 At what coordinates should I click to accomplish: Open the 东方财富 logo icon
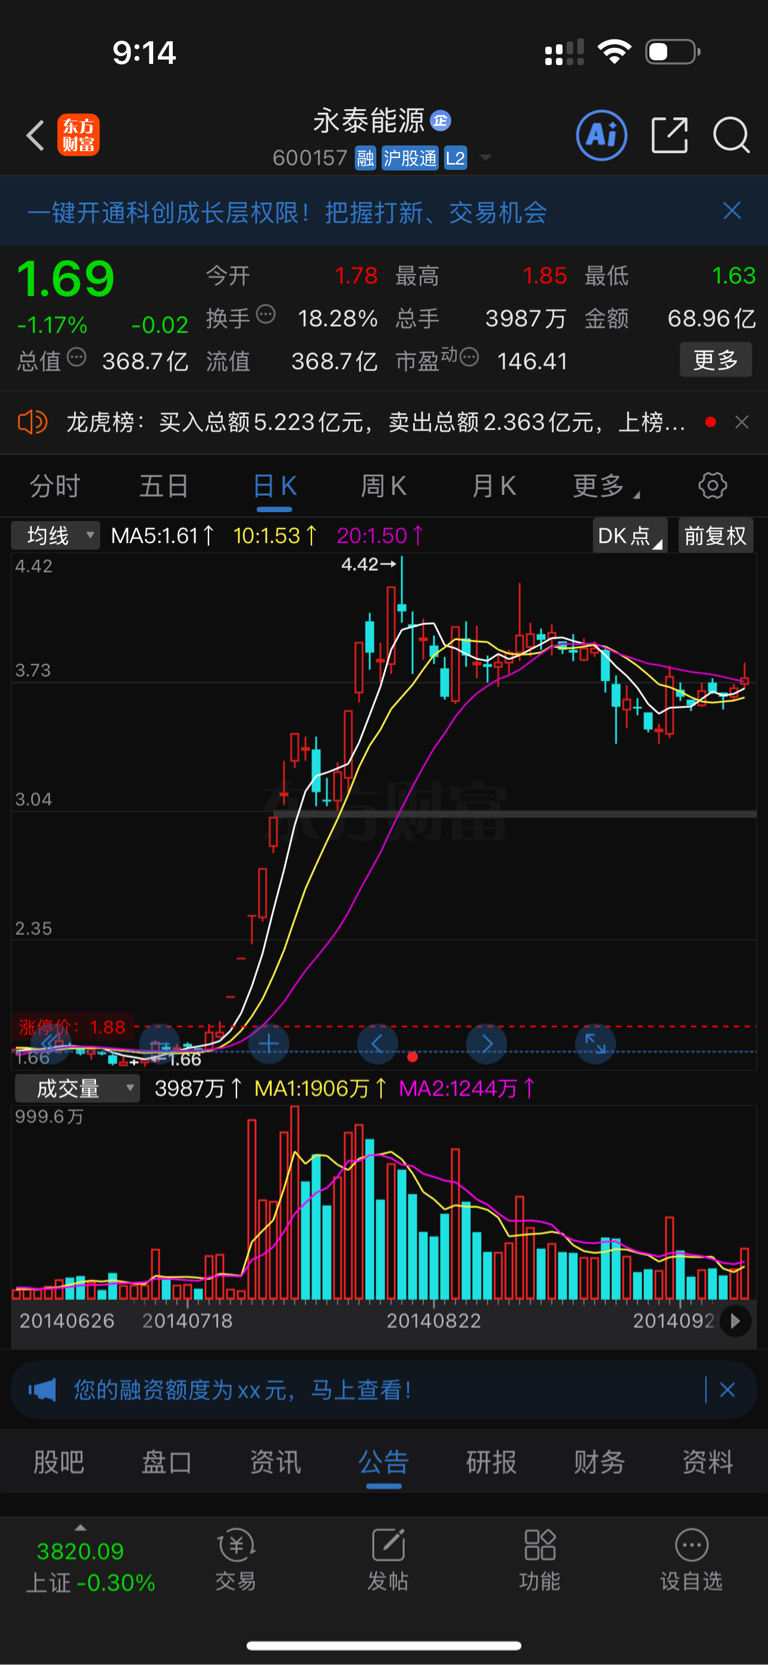click(78, 135)
